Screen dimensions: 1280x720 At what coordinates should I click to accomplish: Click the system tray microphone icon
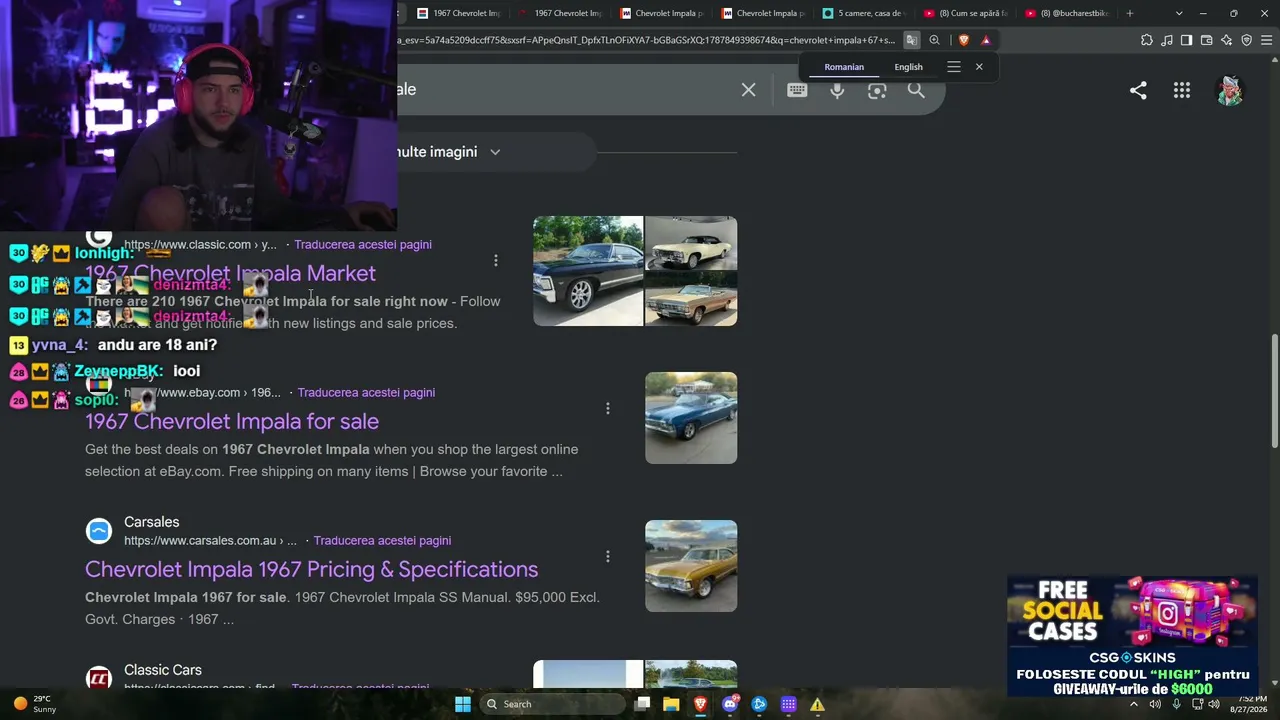coord(1176,704)
